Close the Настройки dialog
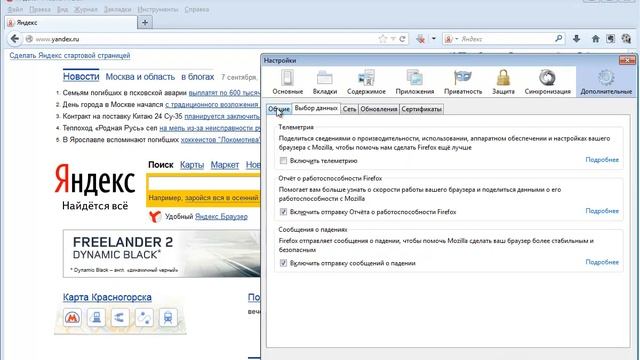Image resolution: width=640 pixels, height=360 pixels. click(627, 60)
